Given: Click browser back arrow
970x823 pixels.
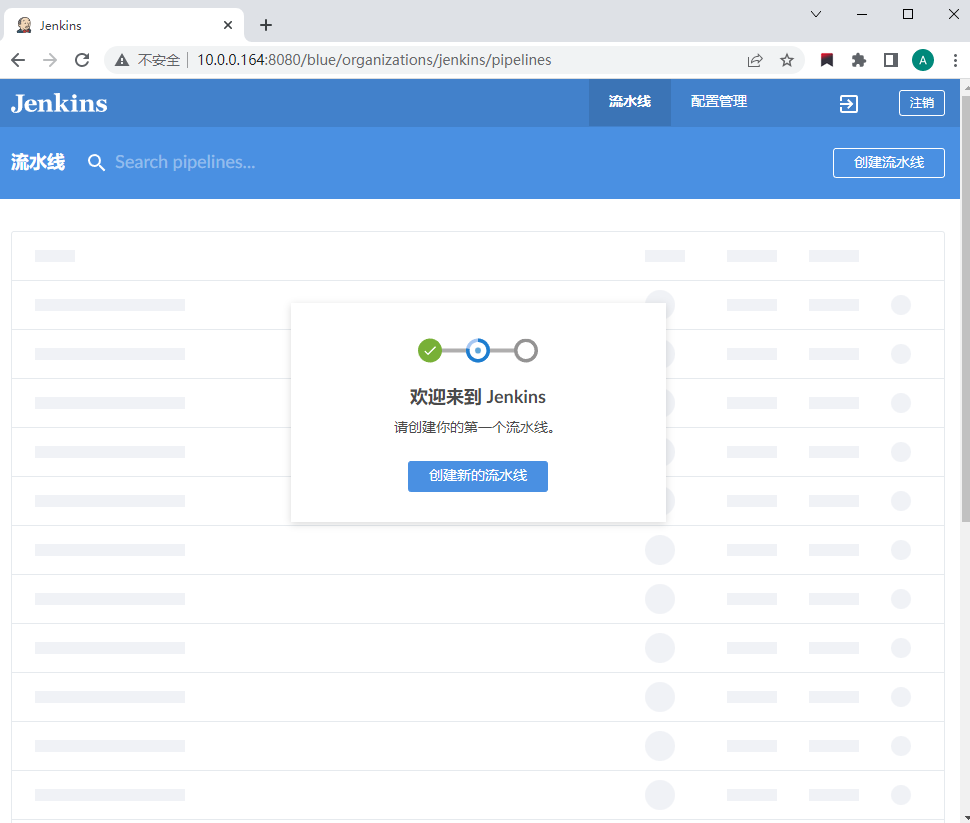Looking at the screenshot, I should coord(19,60).
